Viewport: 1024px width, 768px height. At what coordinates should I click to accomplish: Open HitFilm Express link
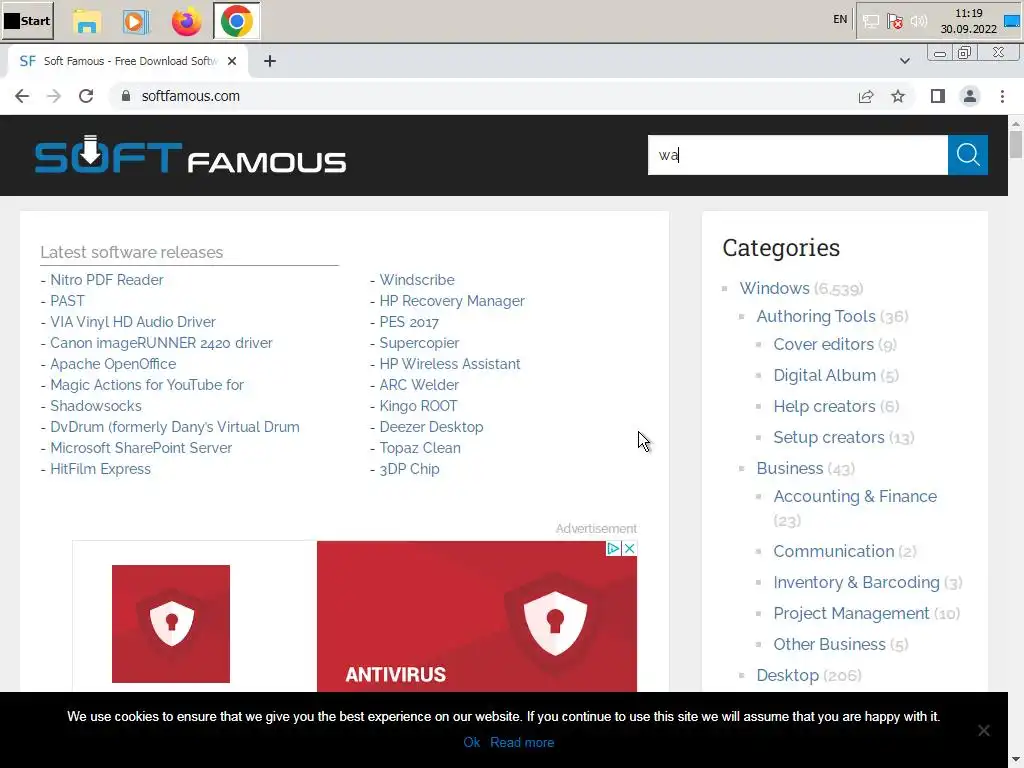(x=101, y=469)
